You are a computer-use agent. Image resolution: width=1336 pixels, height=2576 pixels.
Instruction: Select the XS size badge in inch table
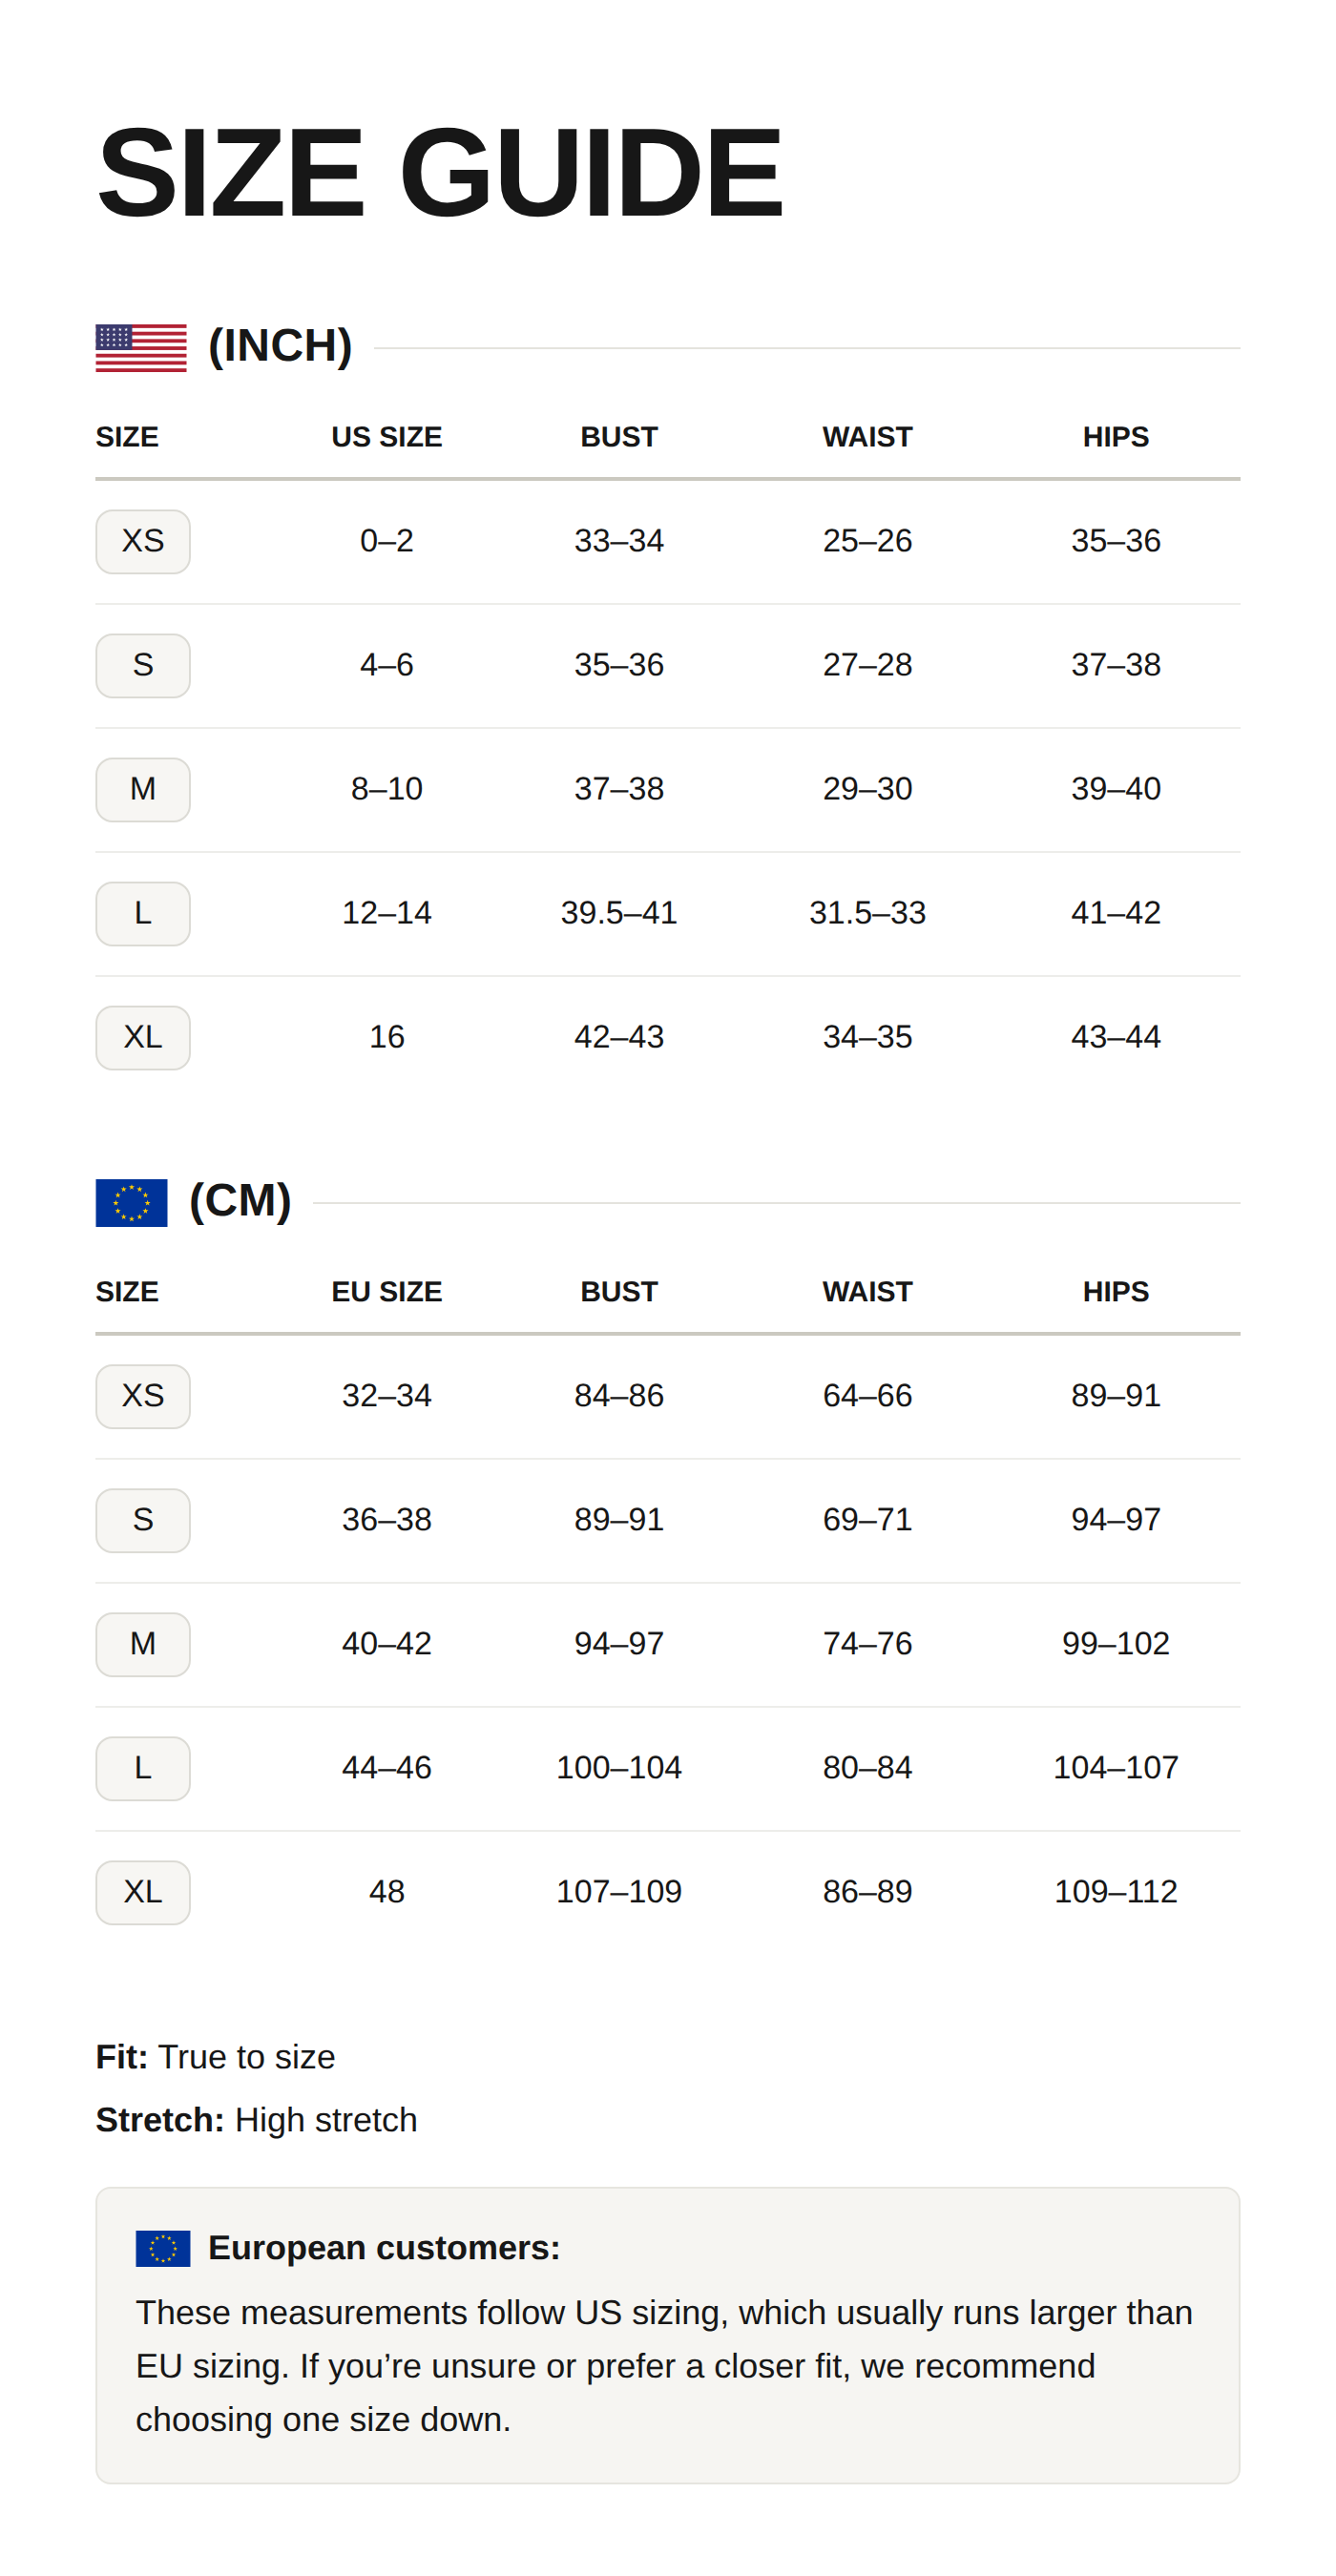[143, 542]
